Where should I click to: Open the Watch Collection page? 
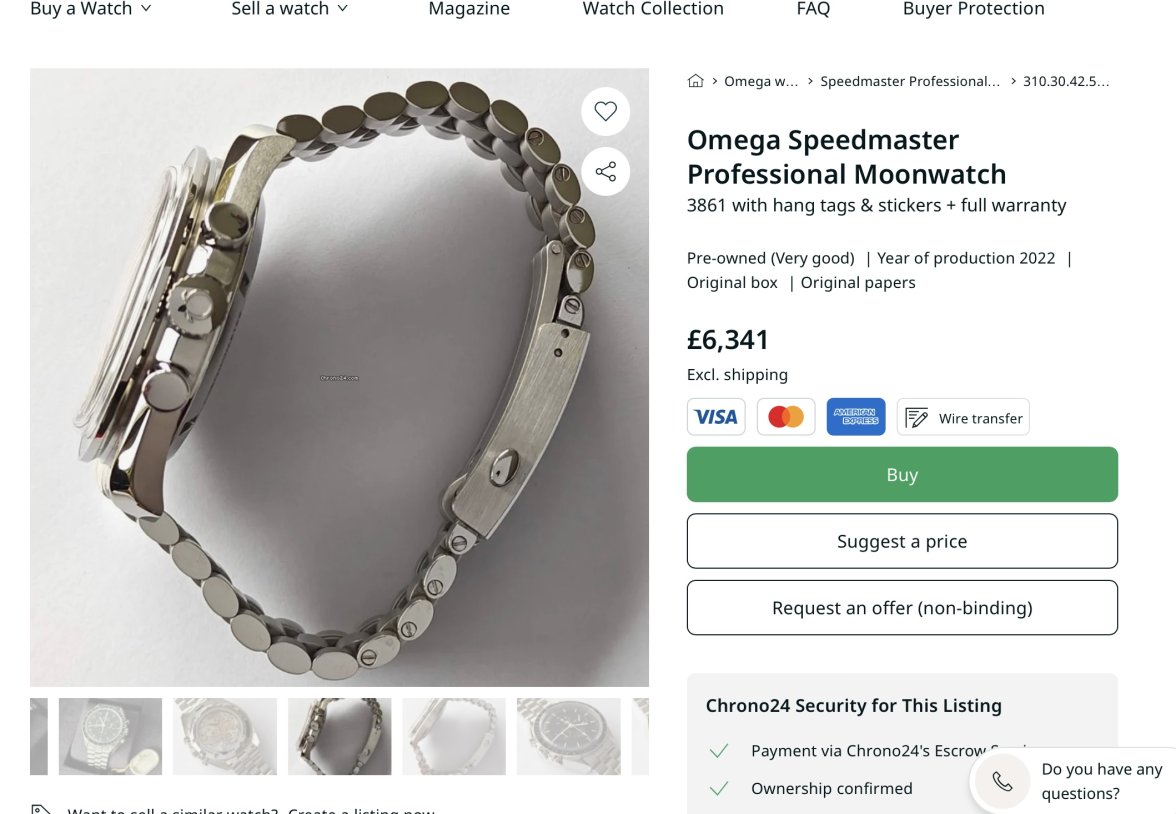pos(653,9)
